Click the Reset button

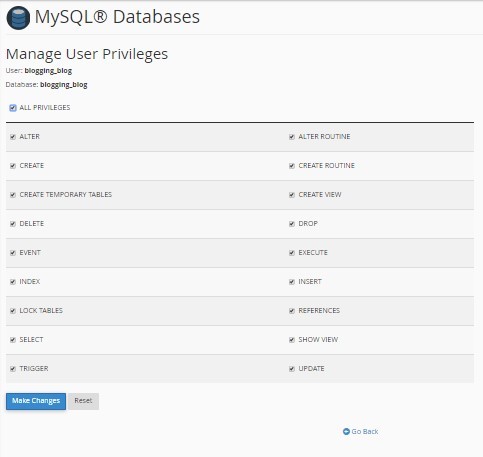coord(83,401)
